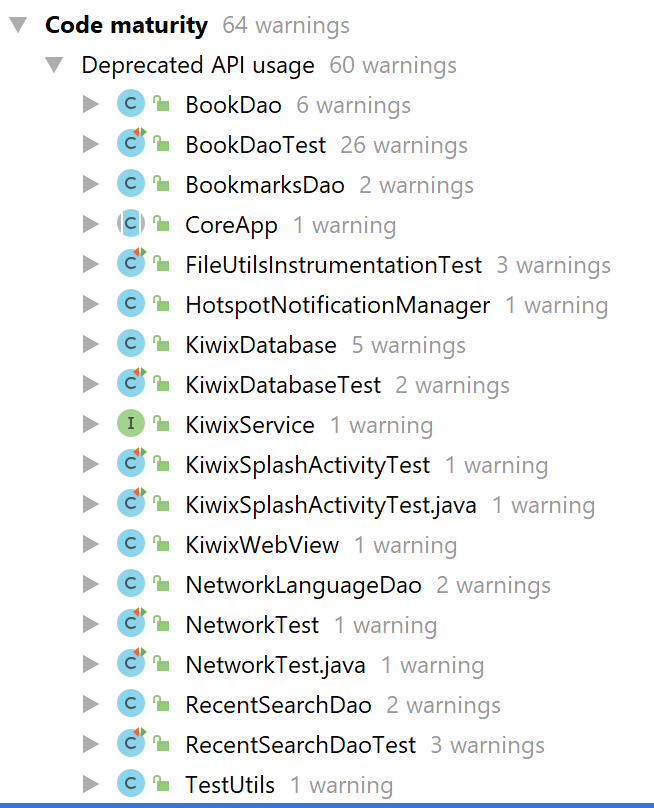This screenshot has width=654, height=808.
Task: Click the '26 warnings' count text
Action: point(404,145)
